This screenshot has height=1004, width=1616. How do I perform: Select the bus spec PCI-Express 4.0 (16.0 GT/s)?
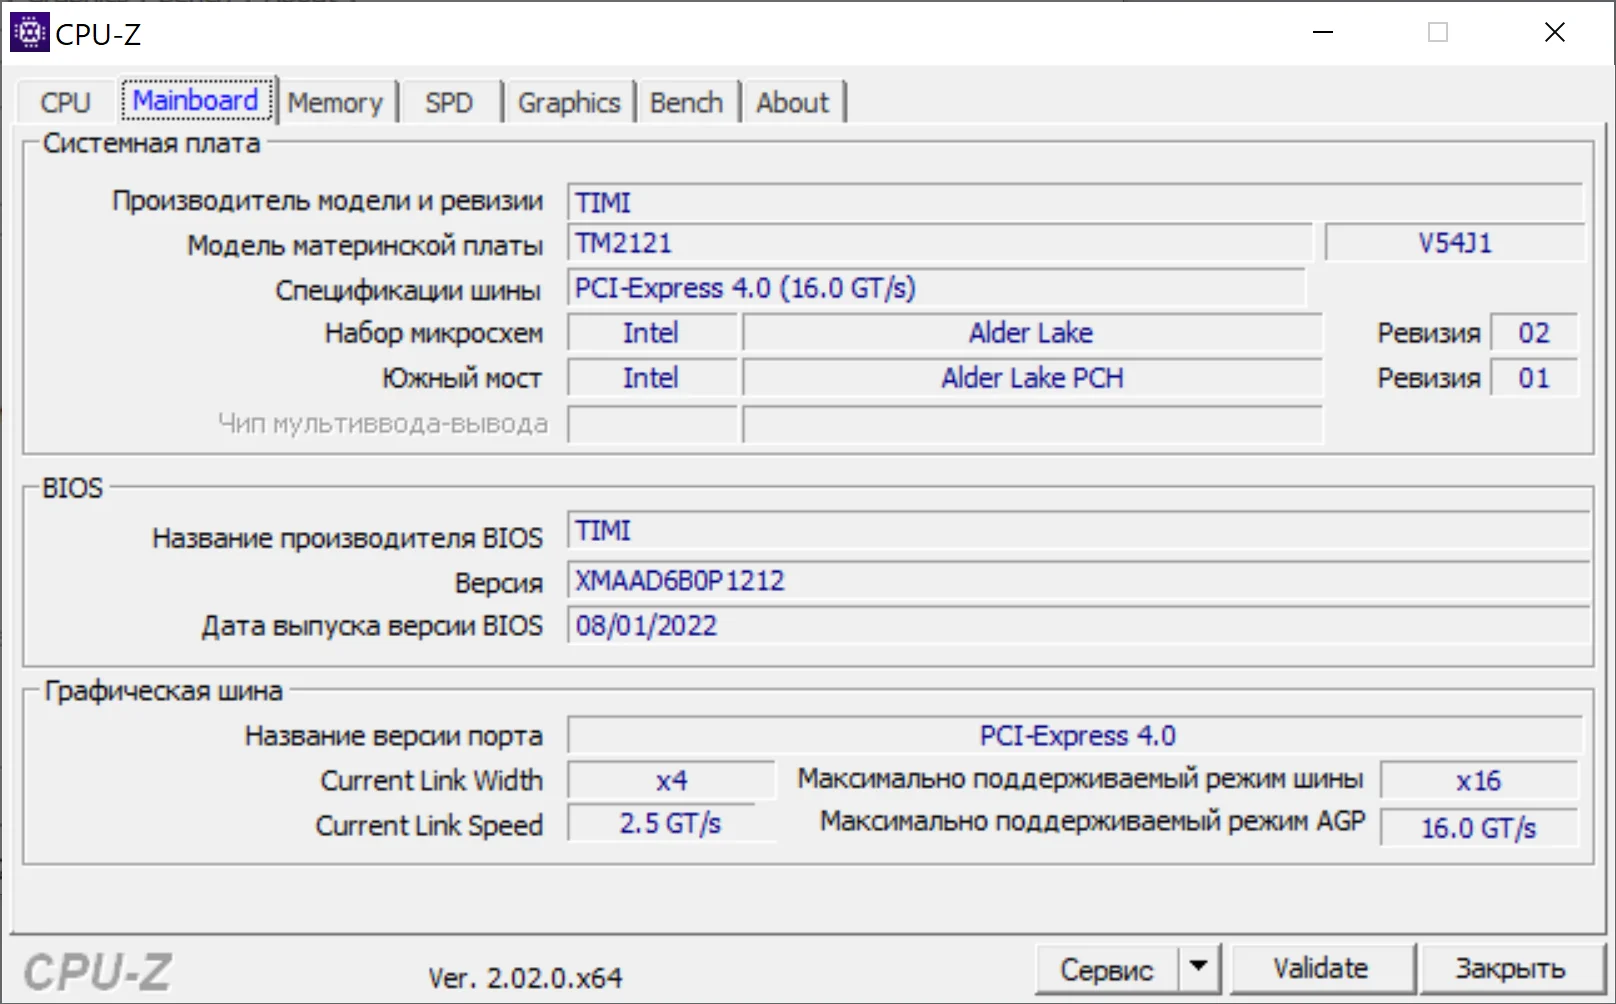(937, 288)
